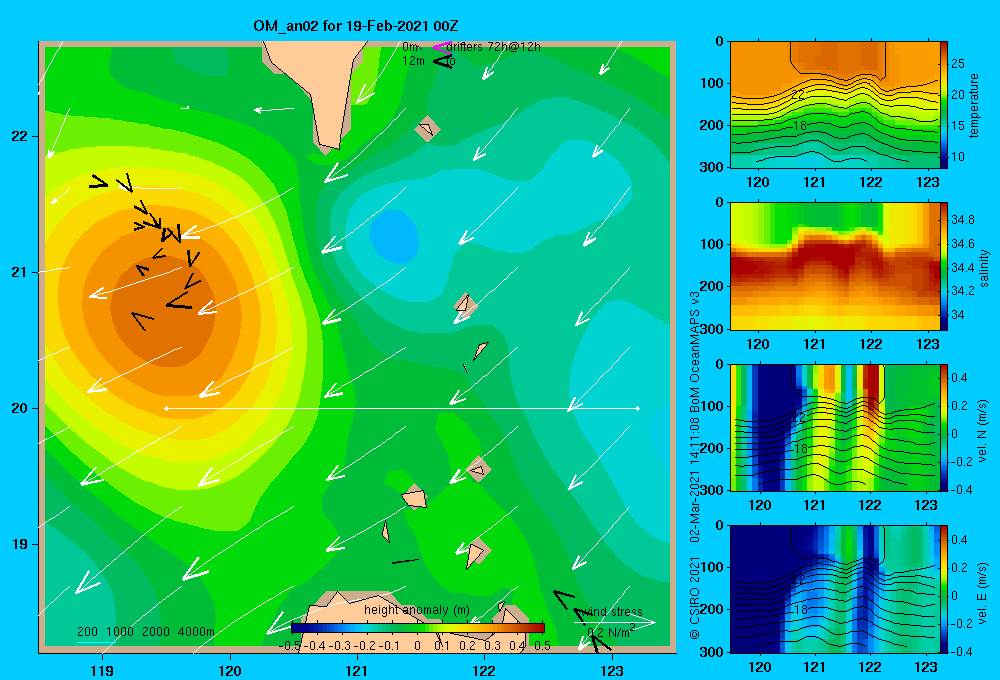Click the '0.2 N/m²' wind stress value
The image size is (1000, 680).
click(x=611, y=632)
